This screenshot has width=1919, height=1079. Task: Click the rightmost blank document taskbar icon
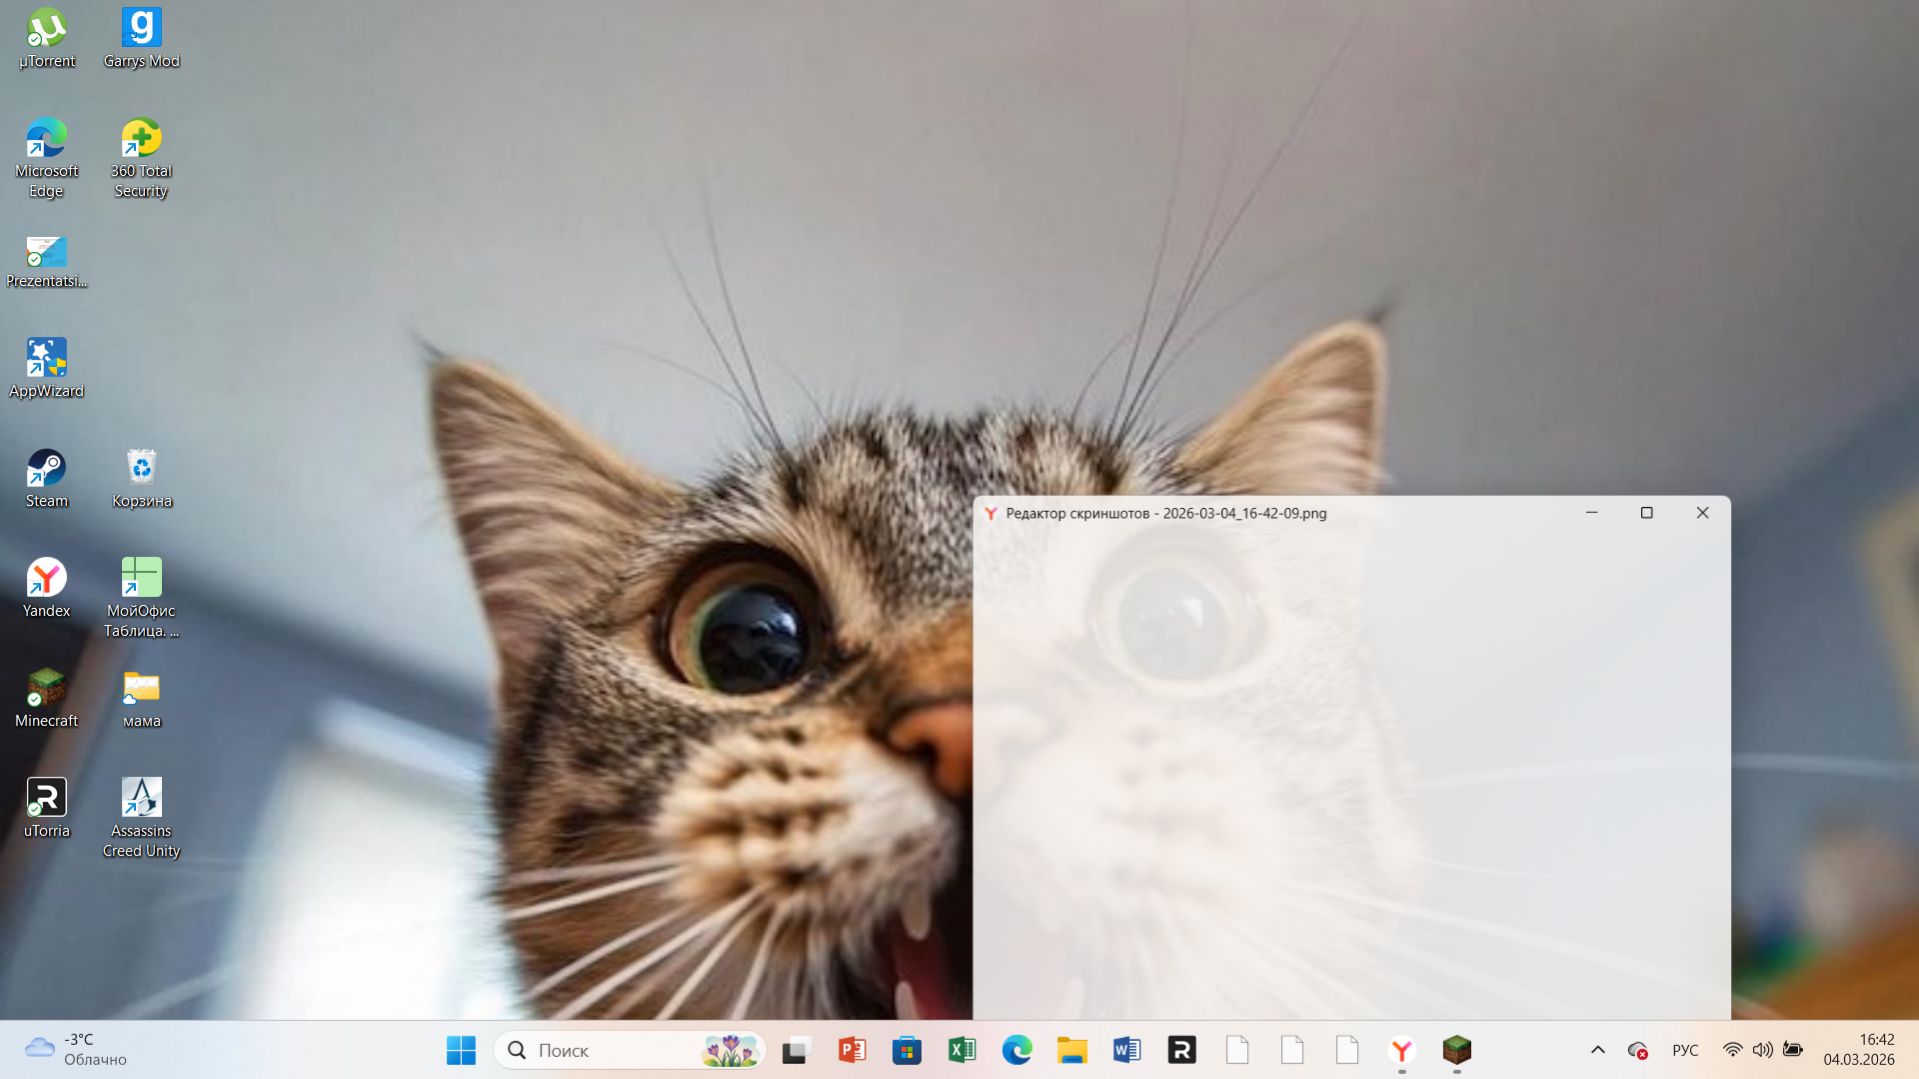pos(1347,1050)
